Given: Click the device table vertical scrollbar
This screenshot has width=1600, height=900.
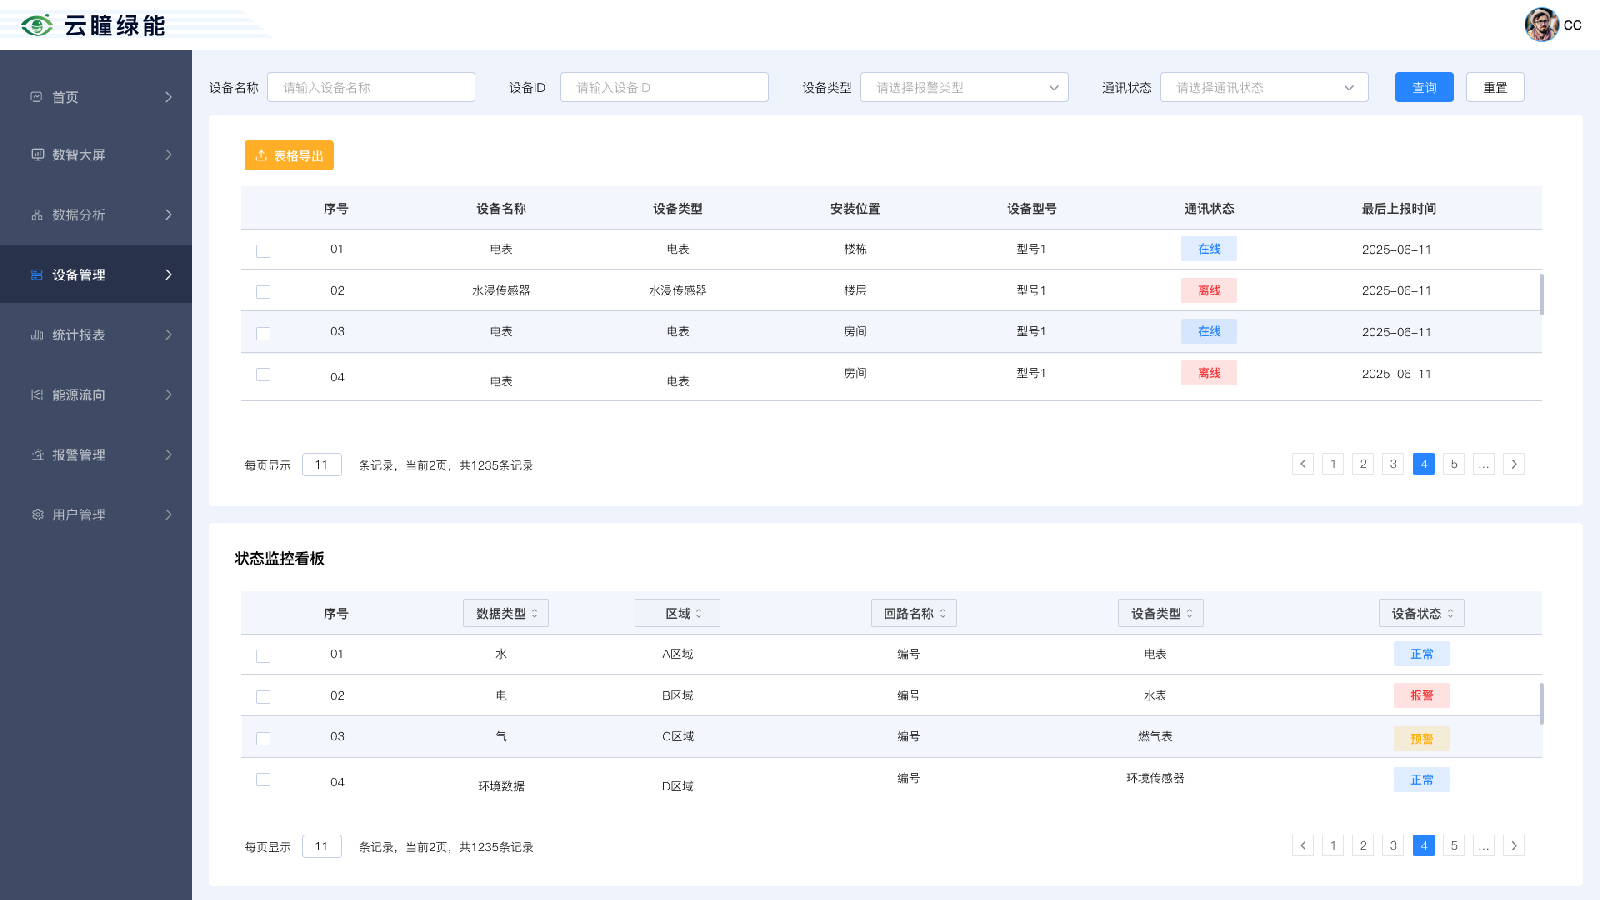Looking at the screenshot, I should 1541,294.
